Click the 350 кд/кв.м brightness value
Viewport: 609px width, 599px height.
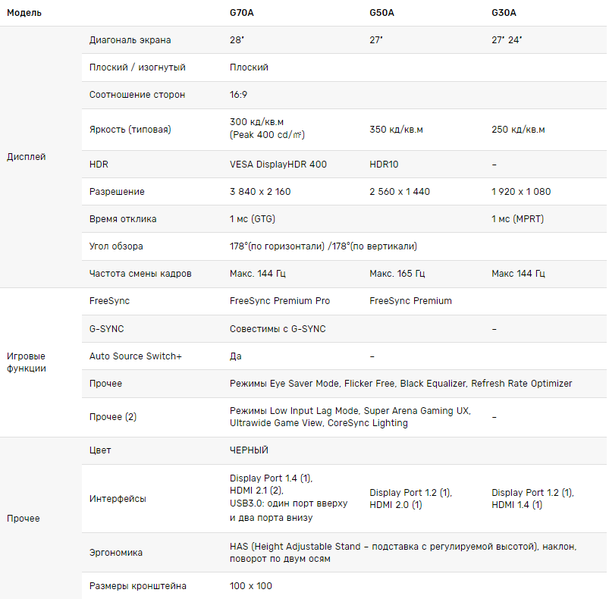pyautogui.click(x=396, y=129)
